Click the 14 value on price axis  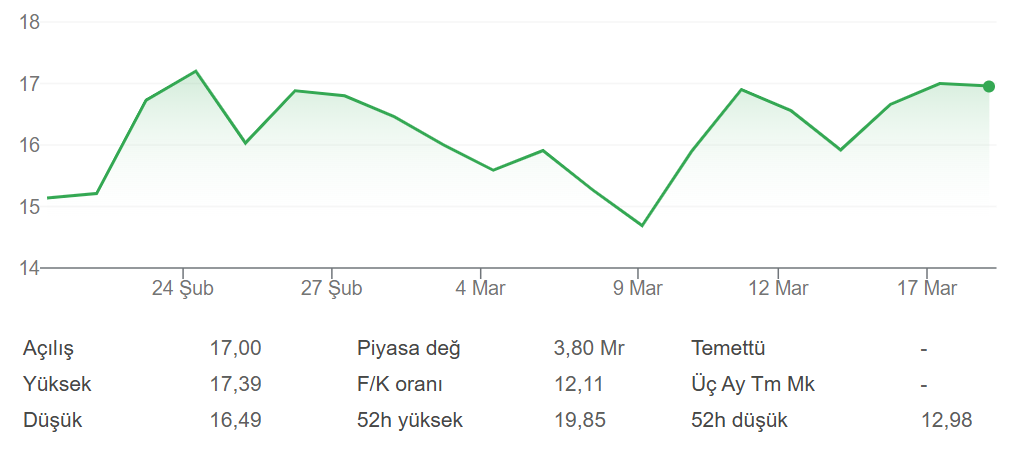29,268
